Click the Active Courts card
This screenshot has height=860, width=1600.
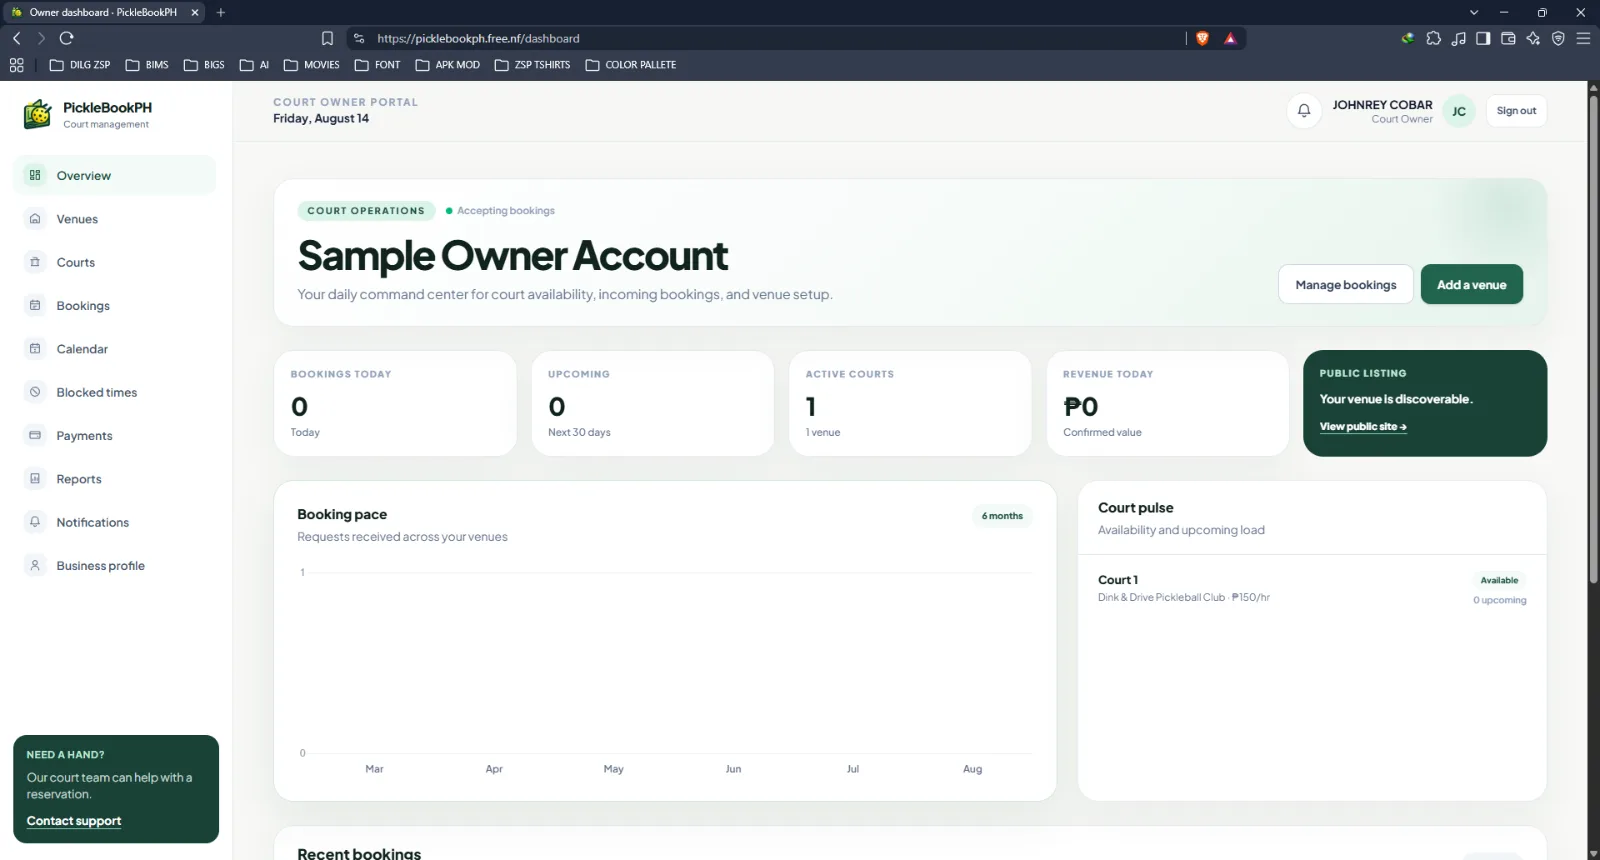pyautogui.click(x=910, y=403)
